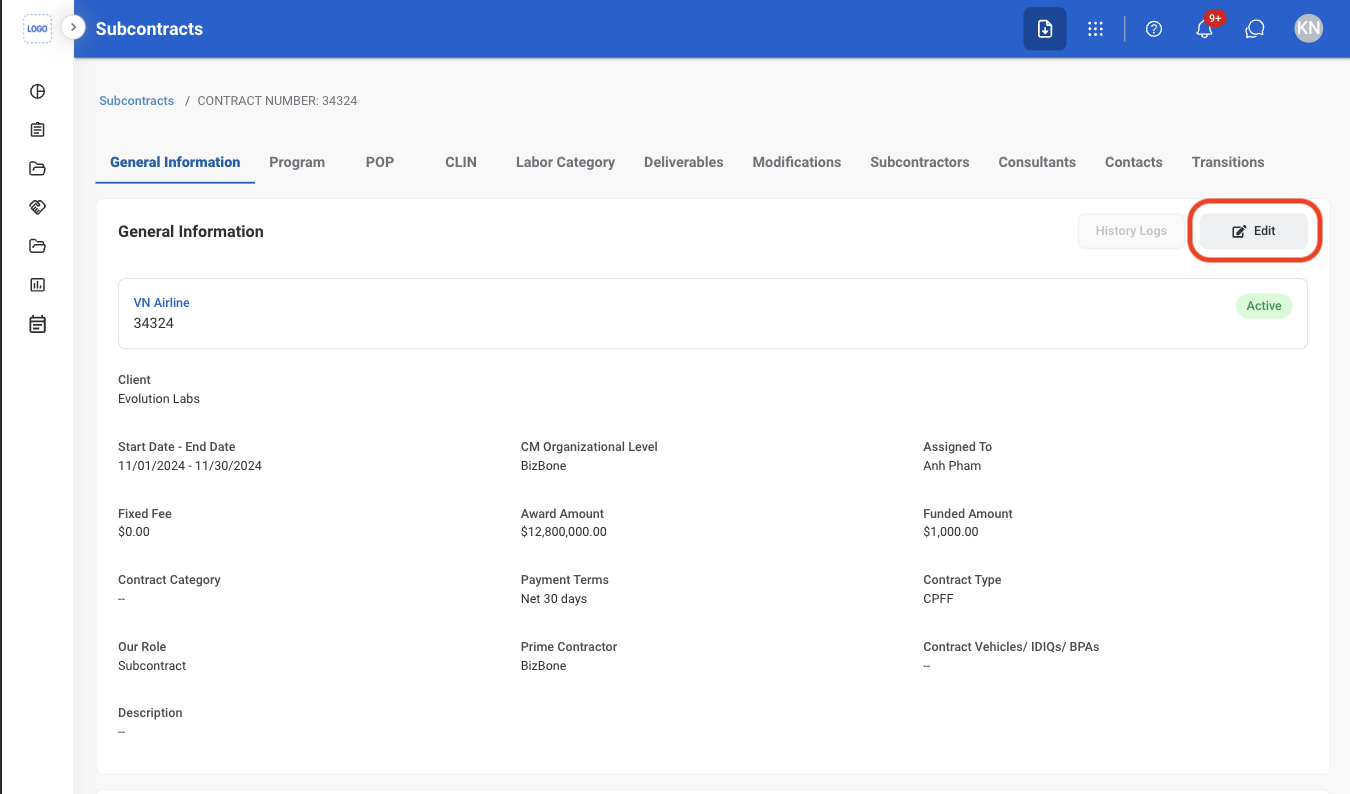Switch to the Labor Category tab
The width and height of the screenshot is (1350, 794).
tap(565, 162)
